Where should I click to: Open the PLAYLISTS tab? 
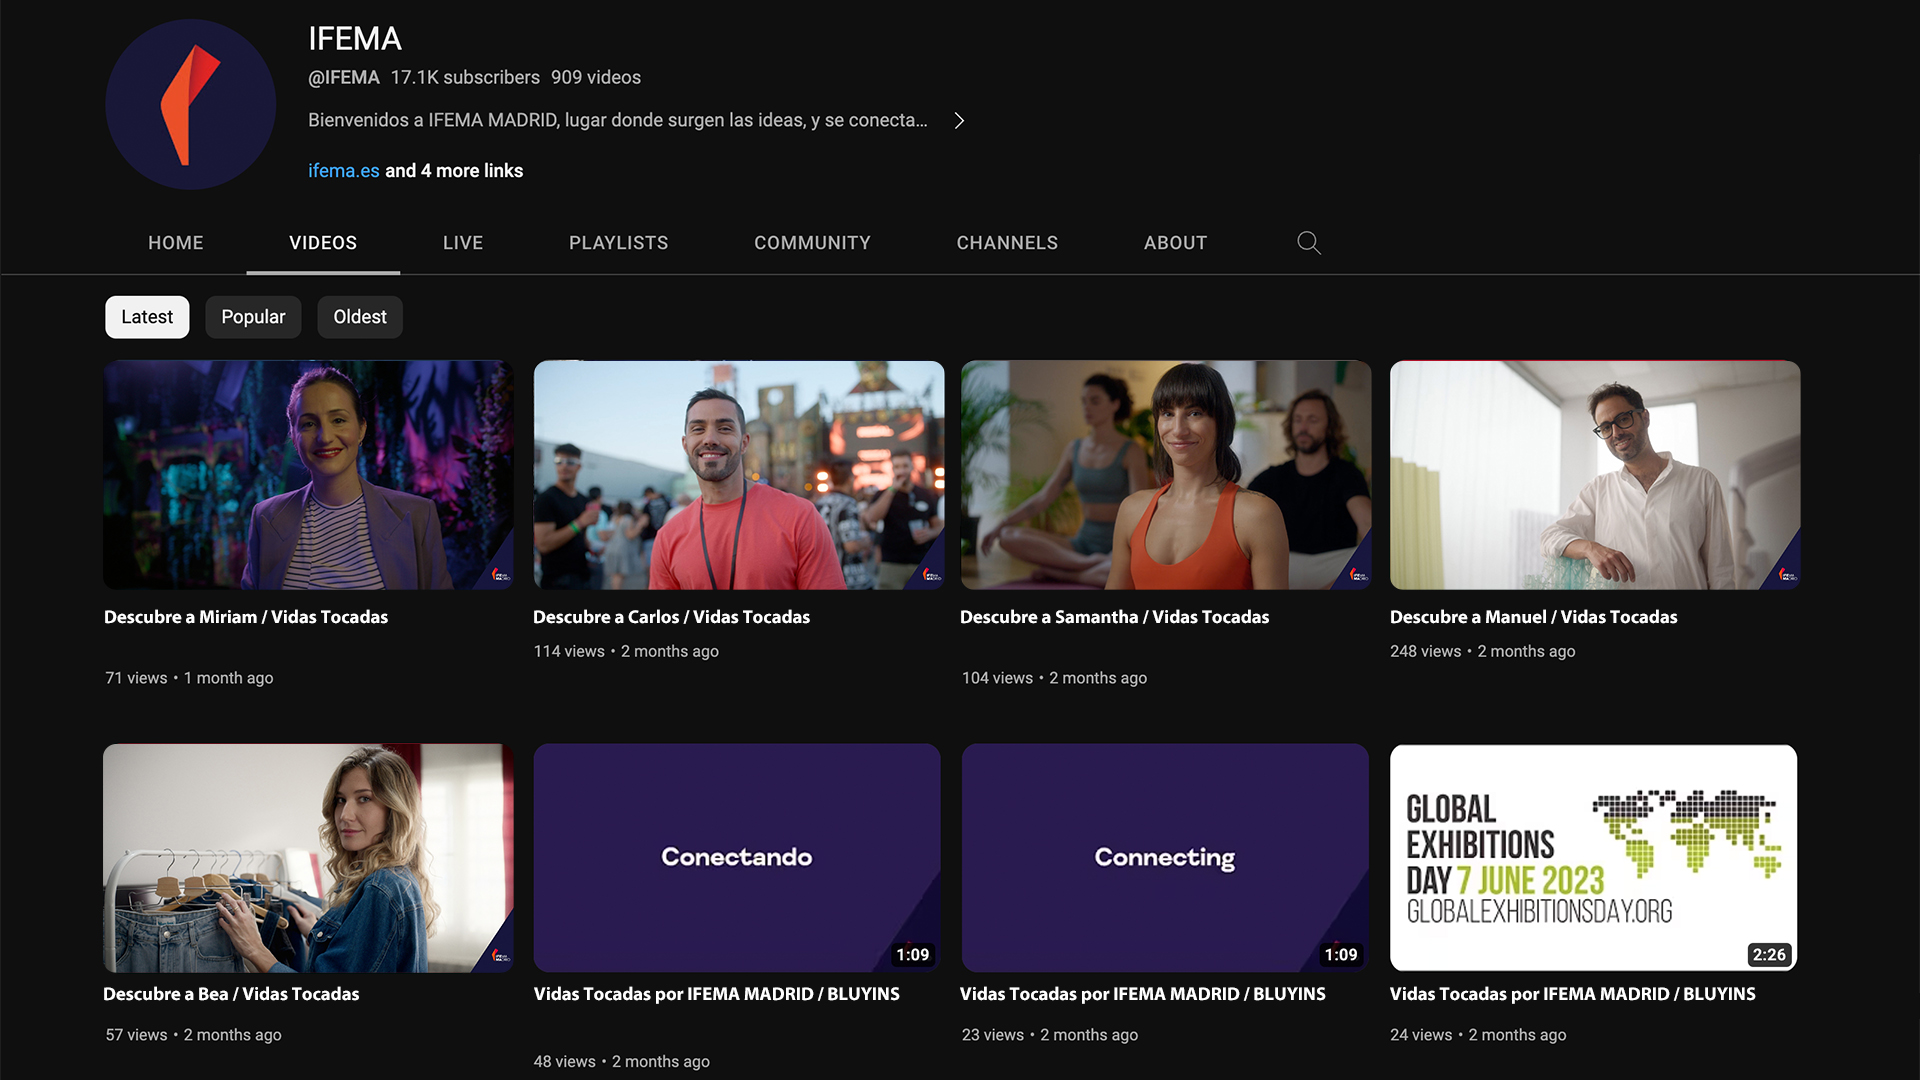click(619, 243)
